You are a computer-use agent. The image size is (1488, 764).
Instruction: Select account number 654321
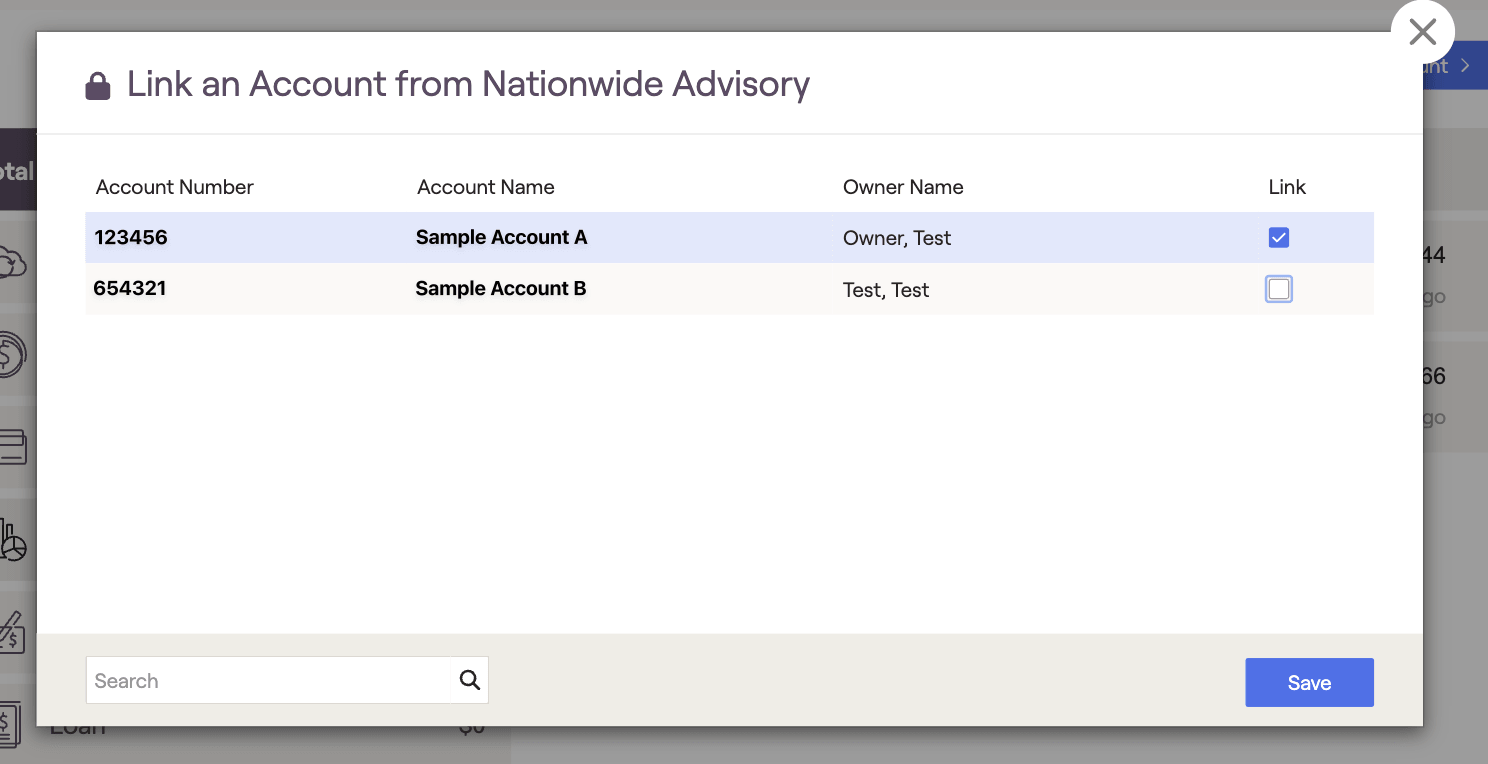tap(130, 288)
